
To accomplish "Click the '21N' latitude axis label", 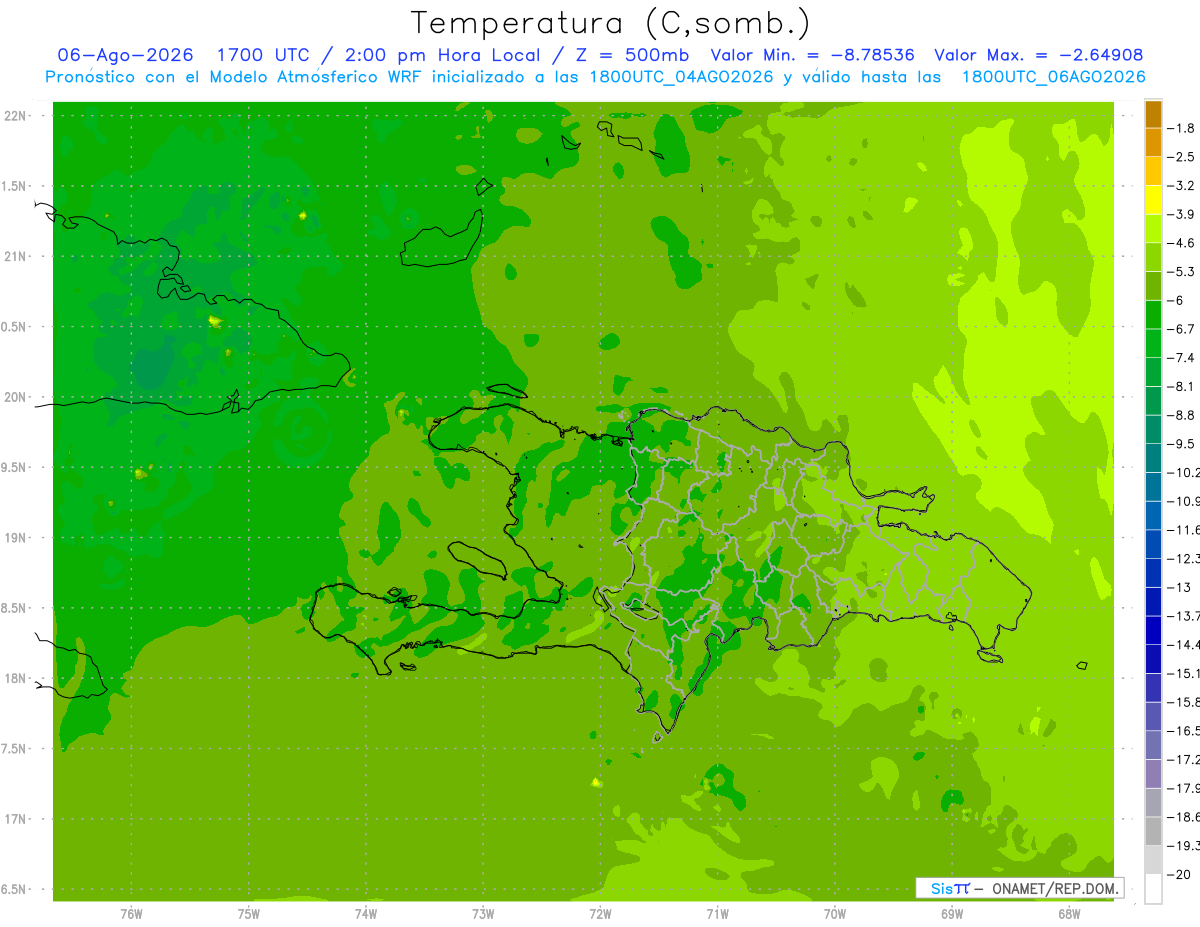I will click(14, 257).
